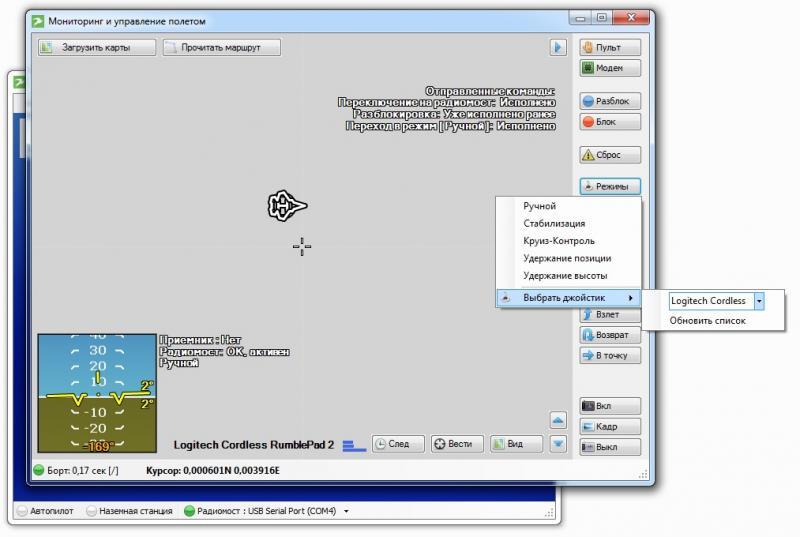
Task: Toggle the Автопилот status indicator
Action: 48,511
